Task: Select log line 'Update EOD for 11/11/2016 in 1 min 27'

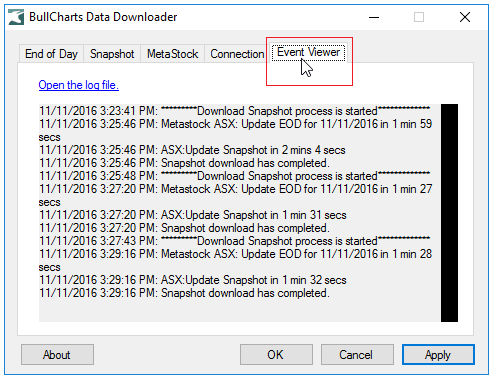Action: (x=235, y=195)
